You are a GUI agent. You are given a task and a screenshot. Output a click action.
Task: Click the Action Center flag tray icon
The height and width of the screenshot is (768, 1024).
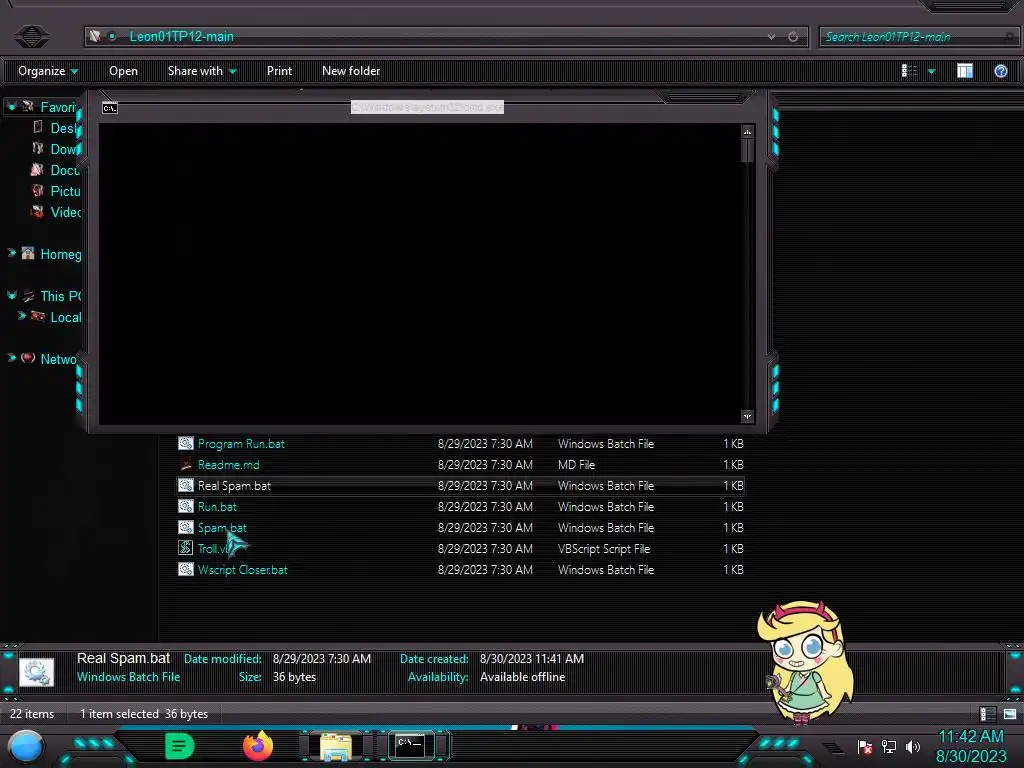(865, 746)
